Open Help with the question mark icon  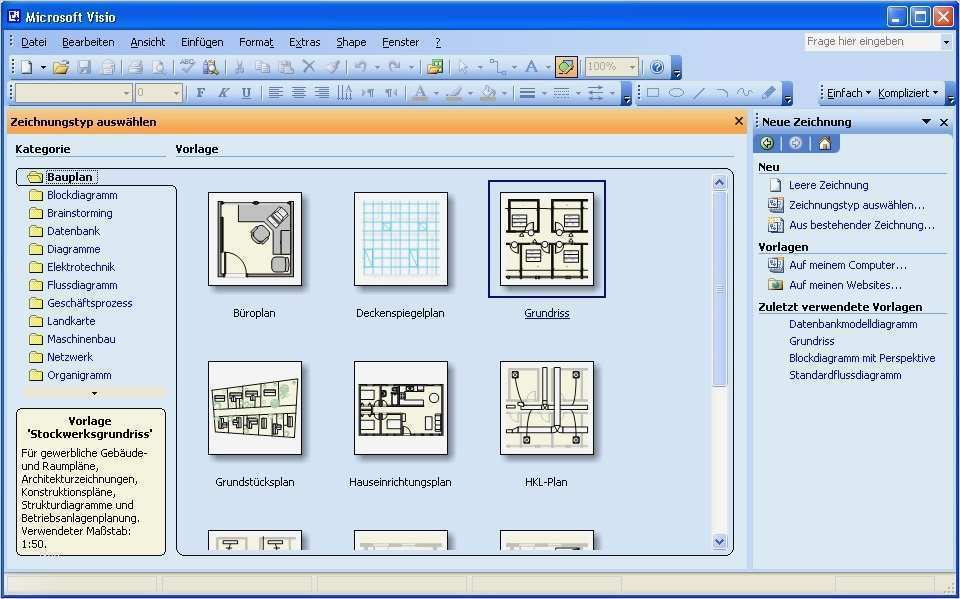point(657,67)
